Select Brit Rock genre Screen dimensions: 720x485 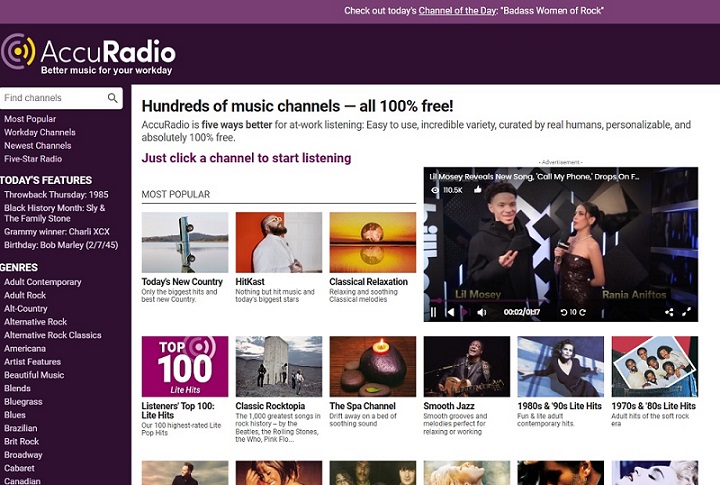[22, 442]
